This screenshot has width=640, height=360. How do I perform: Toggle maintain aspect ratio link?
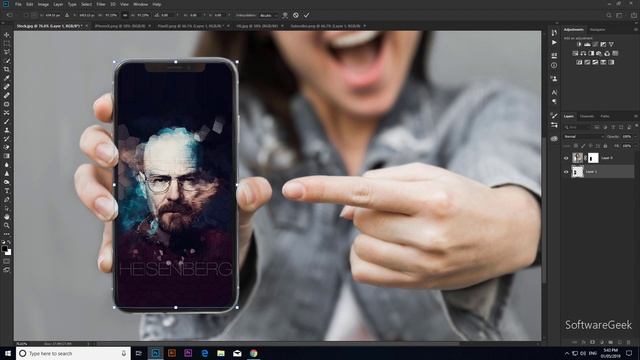(125, 15)
